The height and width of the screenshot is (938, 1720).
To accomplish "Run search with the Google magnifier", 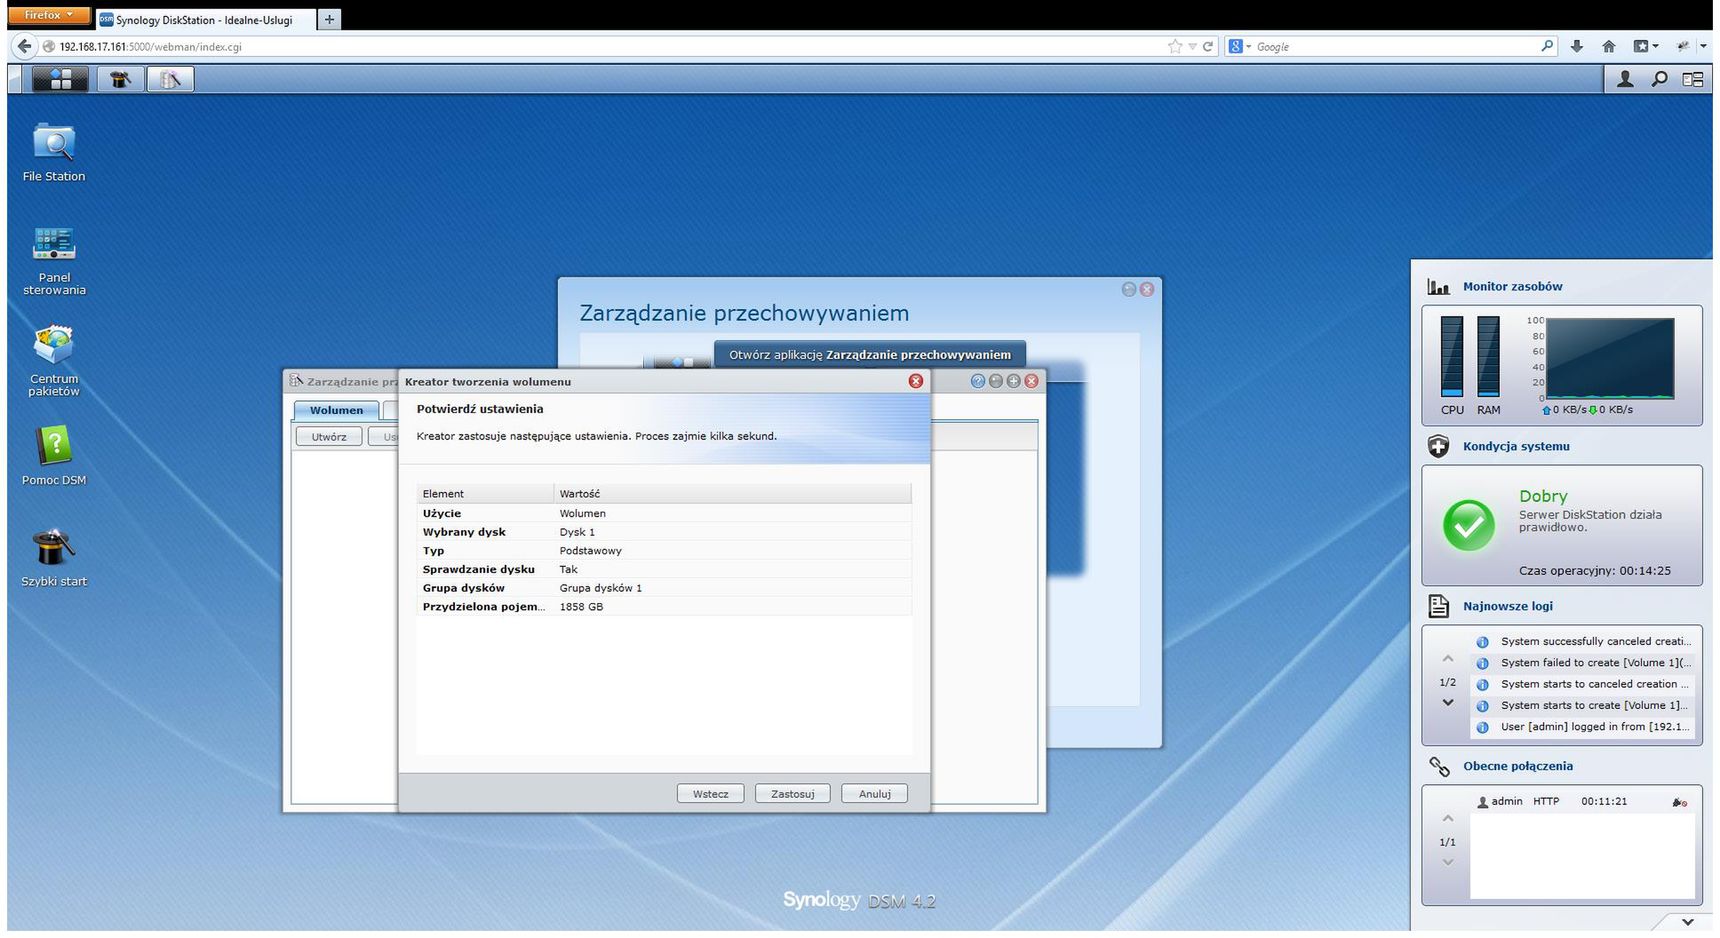I will (1547, 46).
